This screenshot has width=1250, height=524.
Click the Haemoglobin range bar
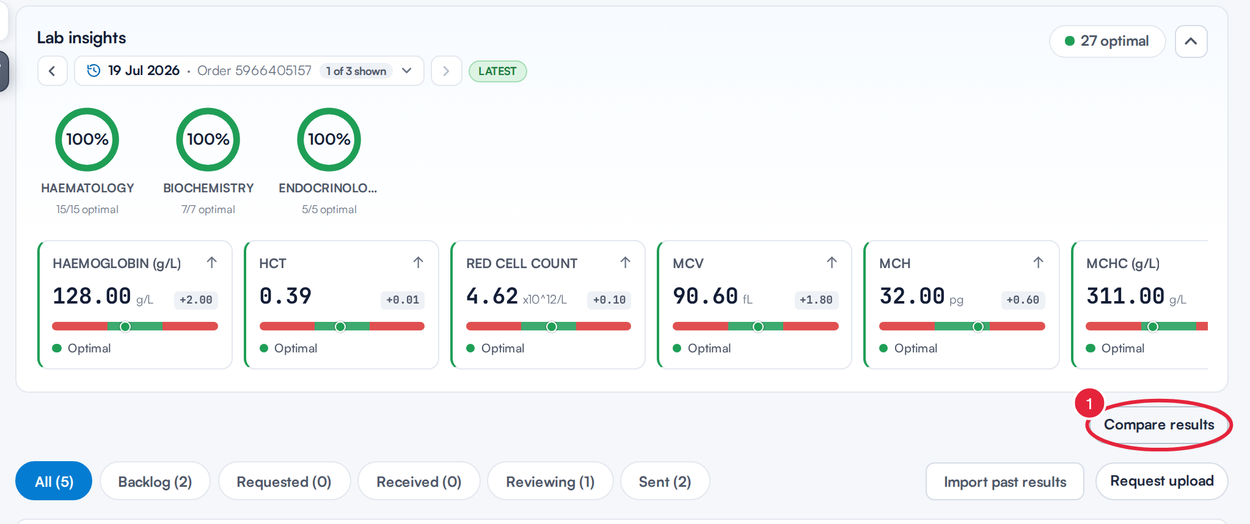click(135, 326)
